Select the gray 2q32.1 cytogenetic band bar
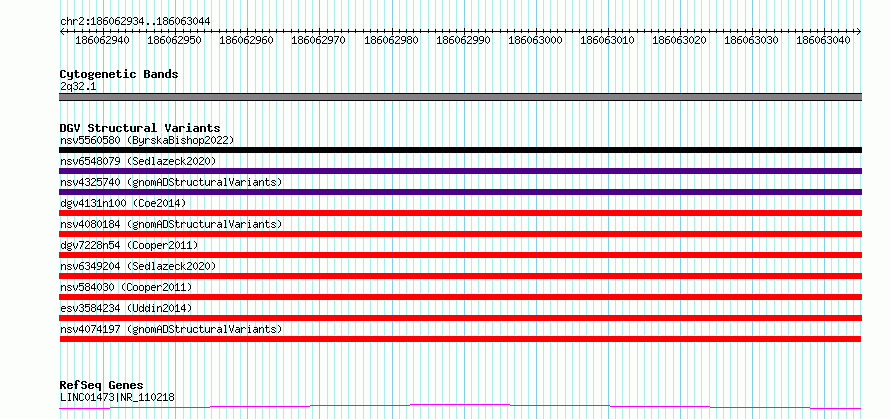This screenshot has width=890, height=419. click(460, 97)
